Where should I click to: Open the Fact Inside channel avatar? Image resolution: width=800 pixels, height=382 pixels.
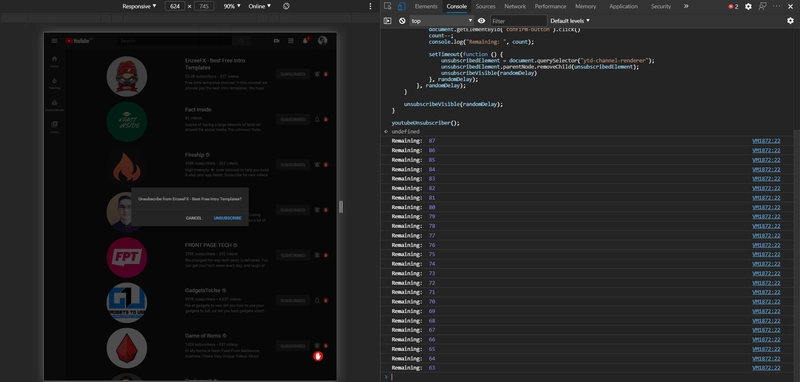pos(127,122)
